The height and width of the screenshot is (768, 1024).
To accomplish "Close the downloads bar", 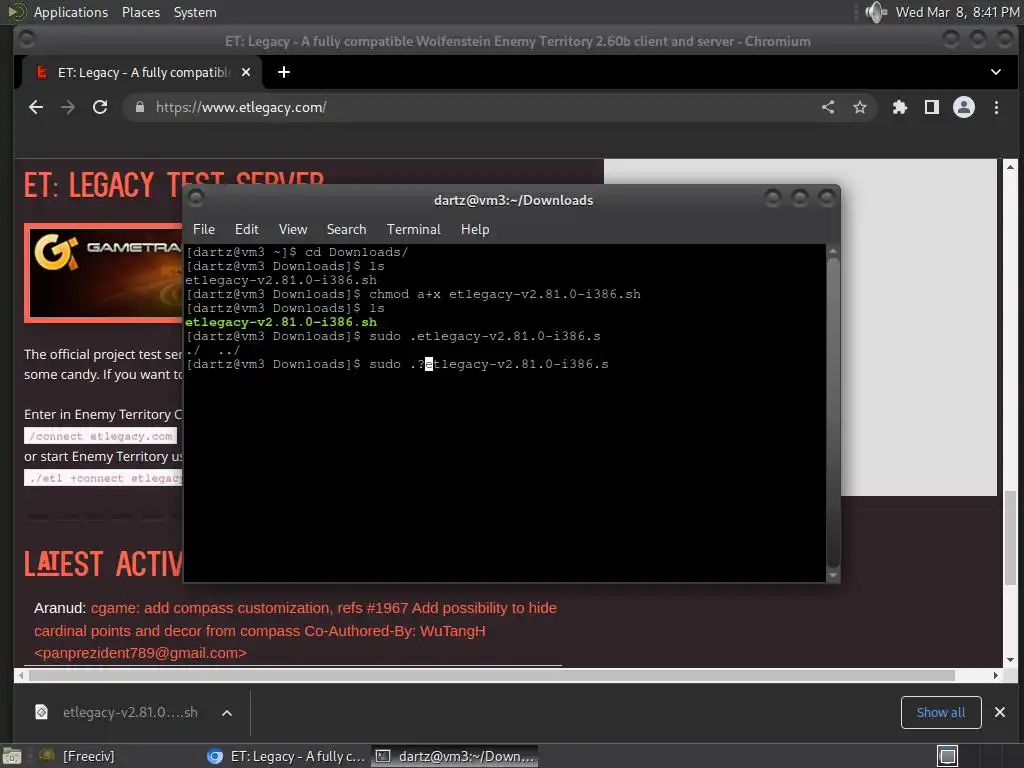I will tap(999, 712).
